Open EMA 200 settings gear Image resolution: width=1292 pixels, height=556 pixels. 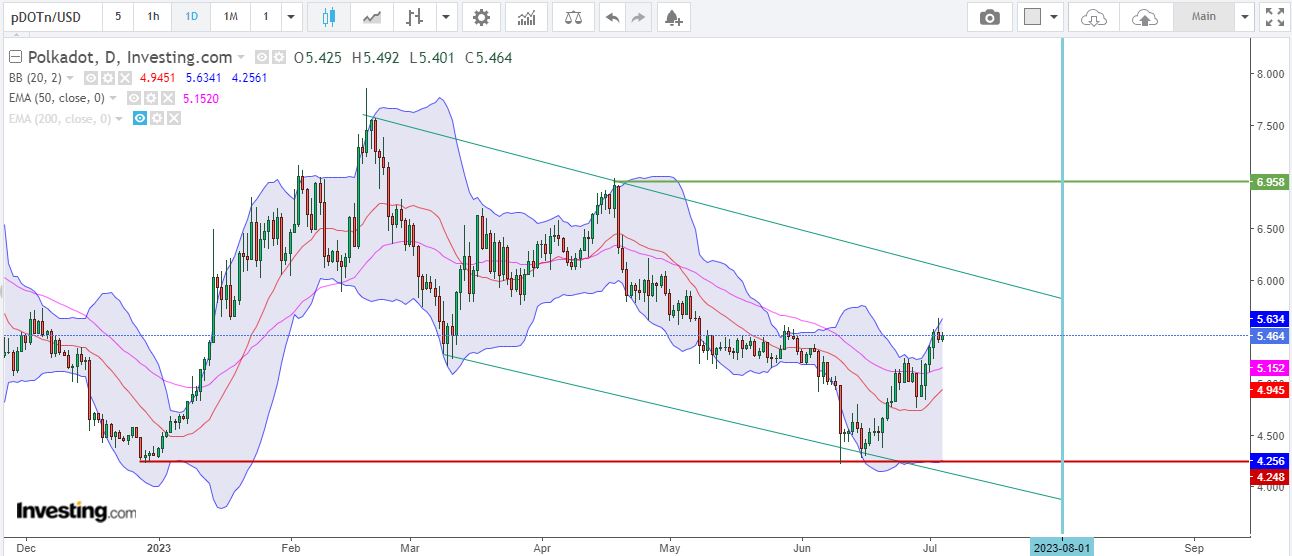coord(157,119)
